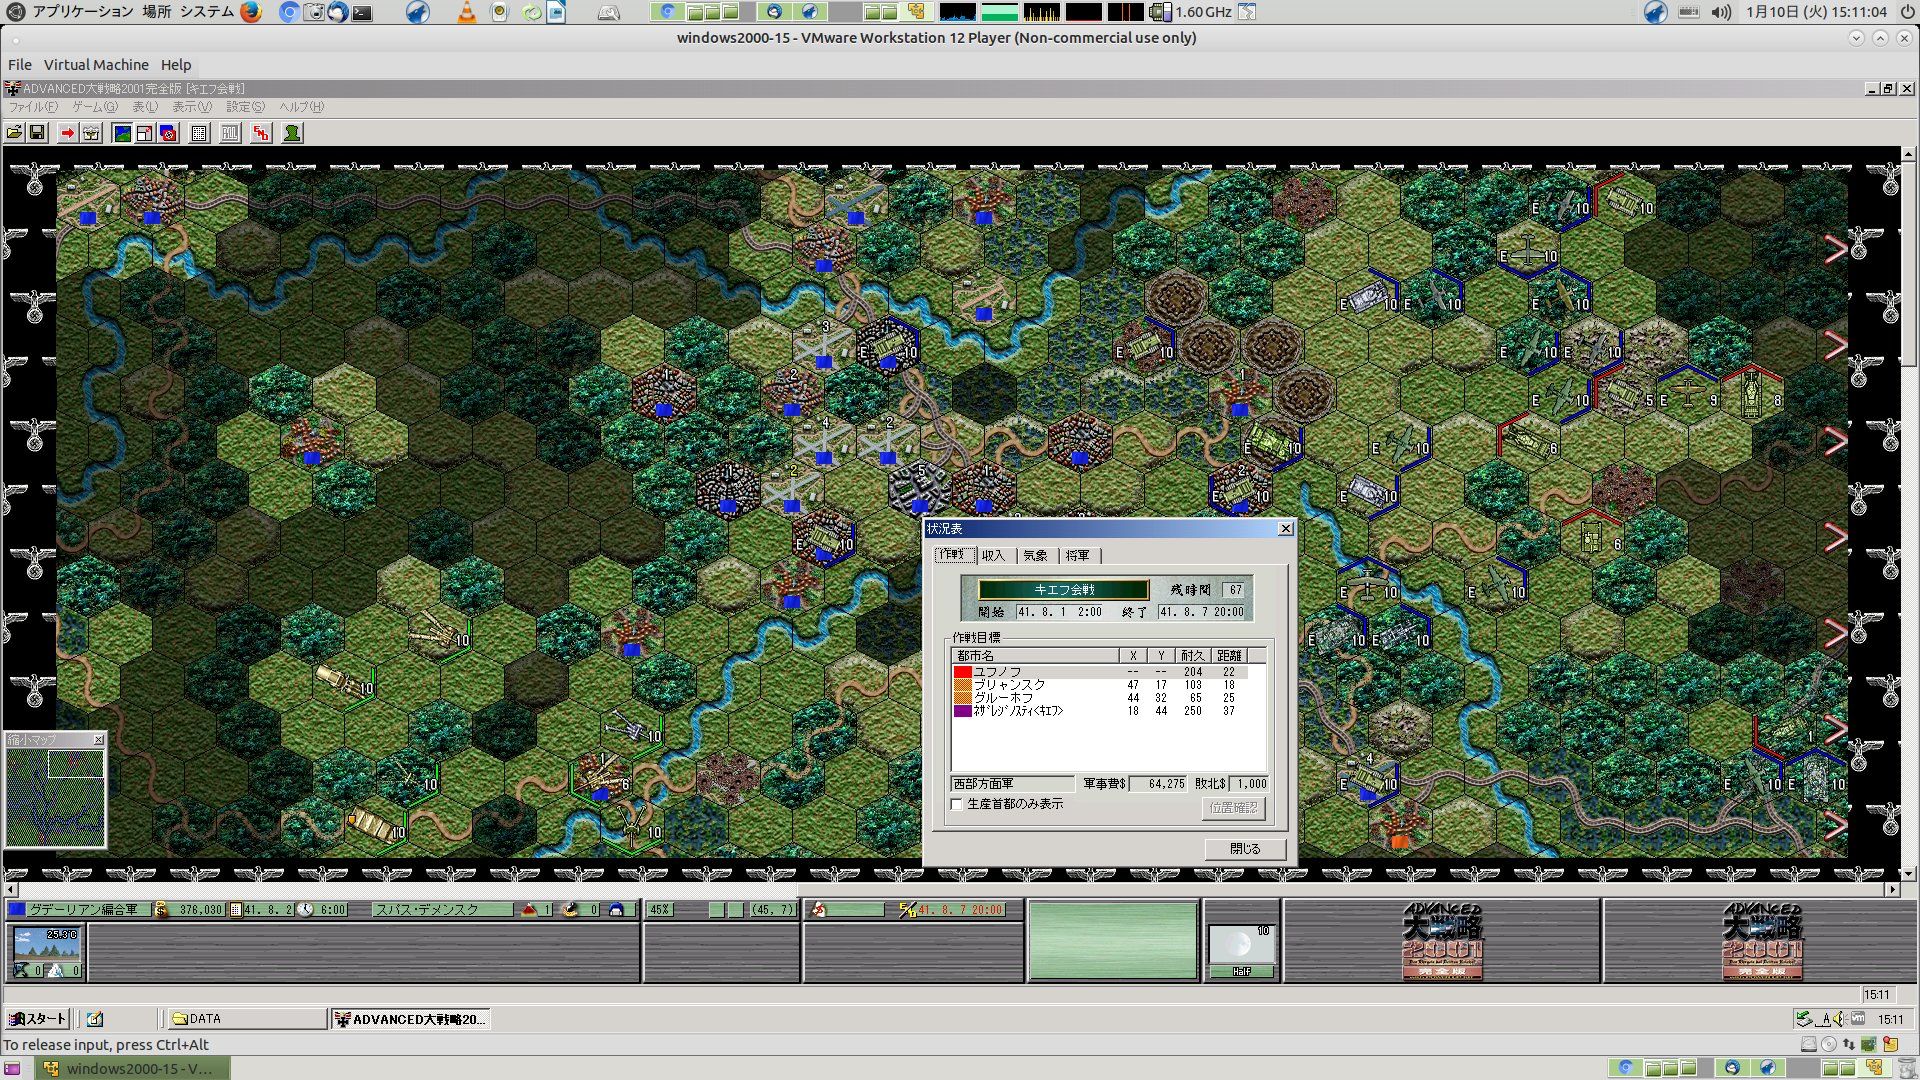Click the VLC cone icon in top panel
Image resolution: width=1920 pixels, height=1080 pixels.
point(467,12)
